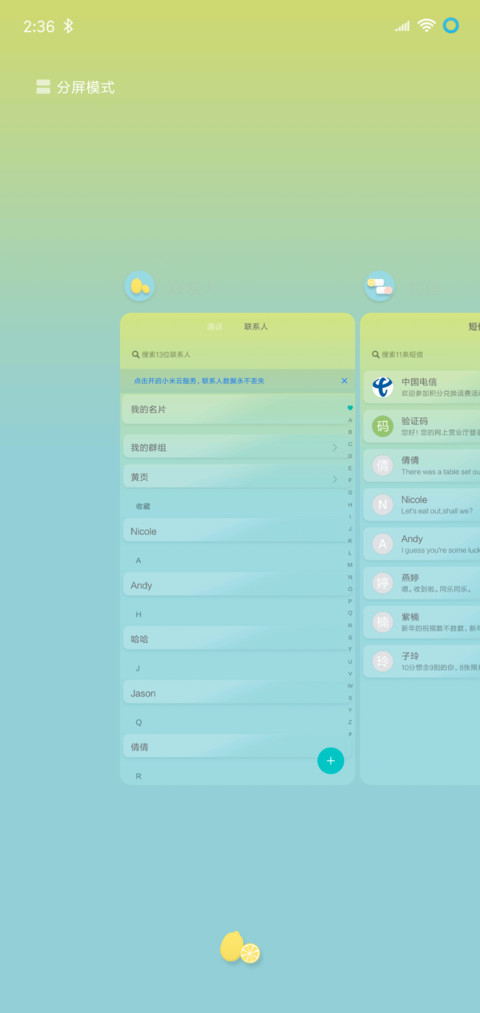Tap the 分屏模式 split-screen mode button

[x=76, y=87]
